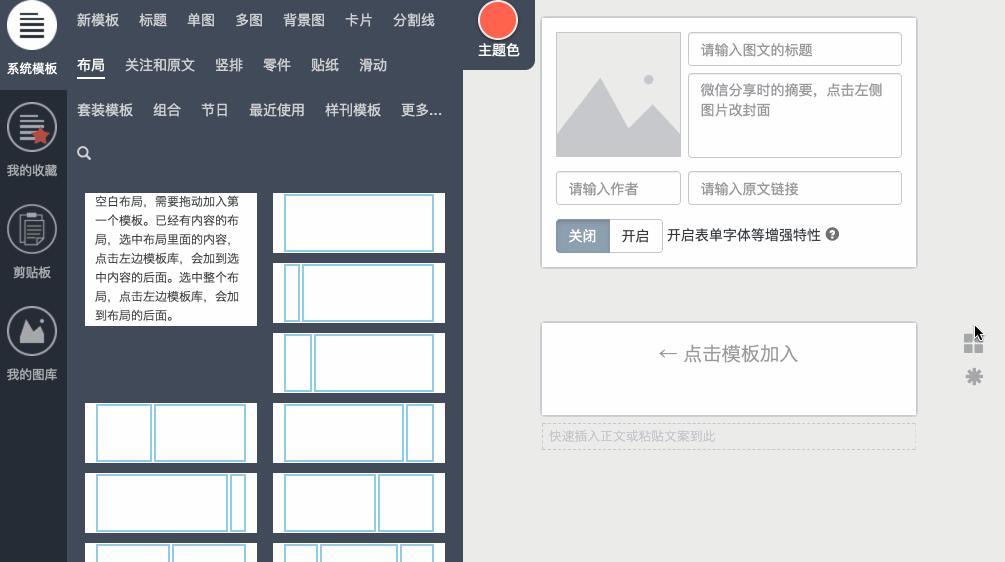
Task: Open the 节日 holiday tab
Action: point(215,110)
